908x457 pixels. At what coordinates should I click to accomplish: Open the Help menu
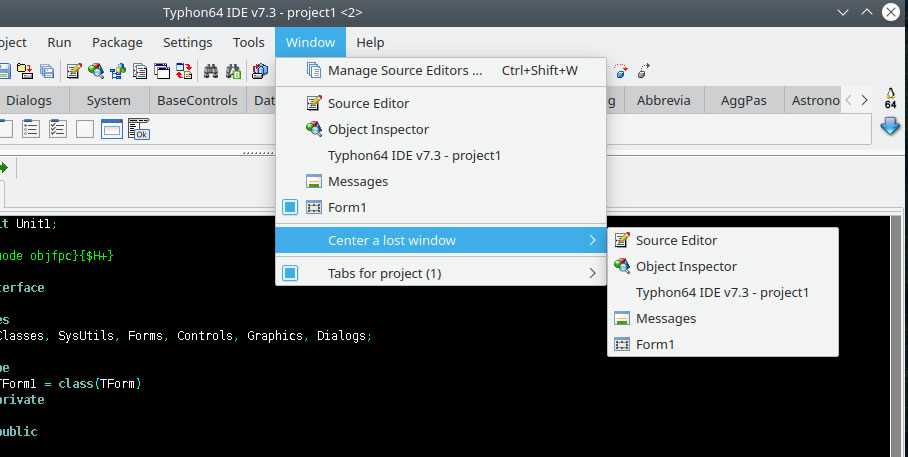click(370, 42)
